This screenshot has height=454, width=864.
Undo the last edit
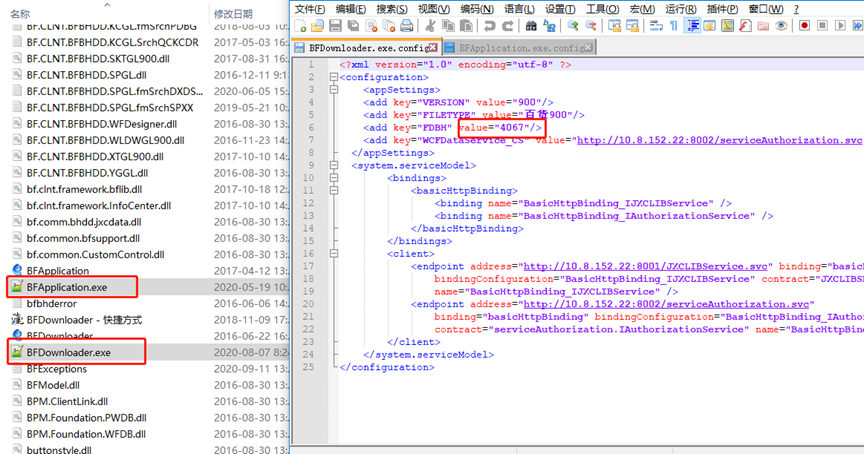coord(489,25)
